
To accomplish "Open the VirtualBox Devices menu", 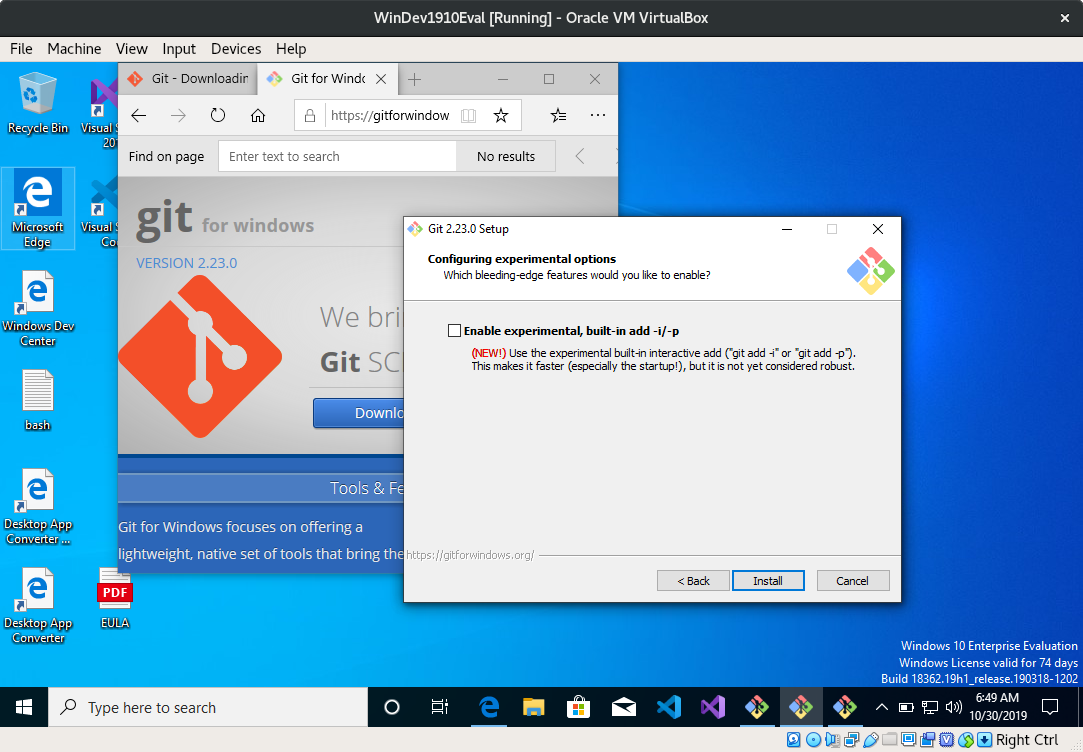I will pos(236,49).
